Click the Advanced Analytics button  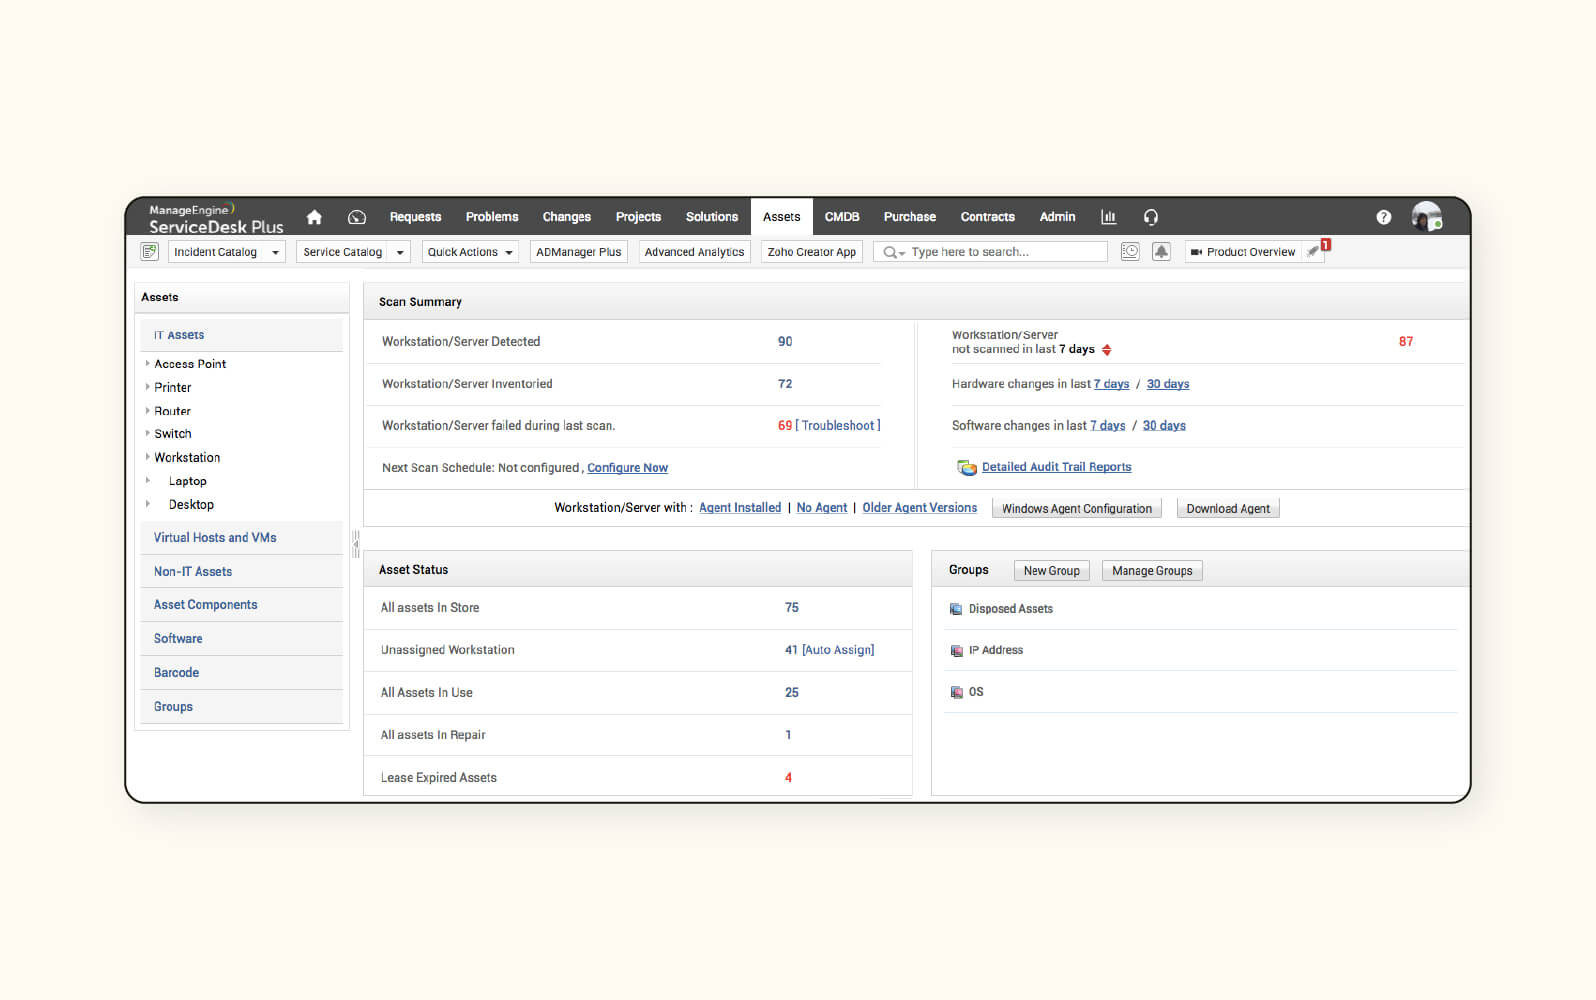point(694,252)
